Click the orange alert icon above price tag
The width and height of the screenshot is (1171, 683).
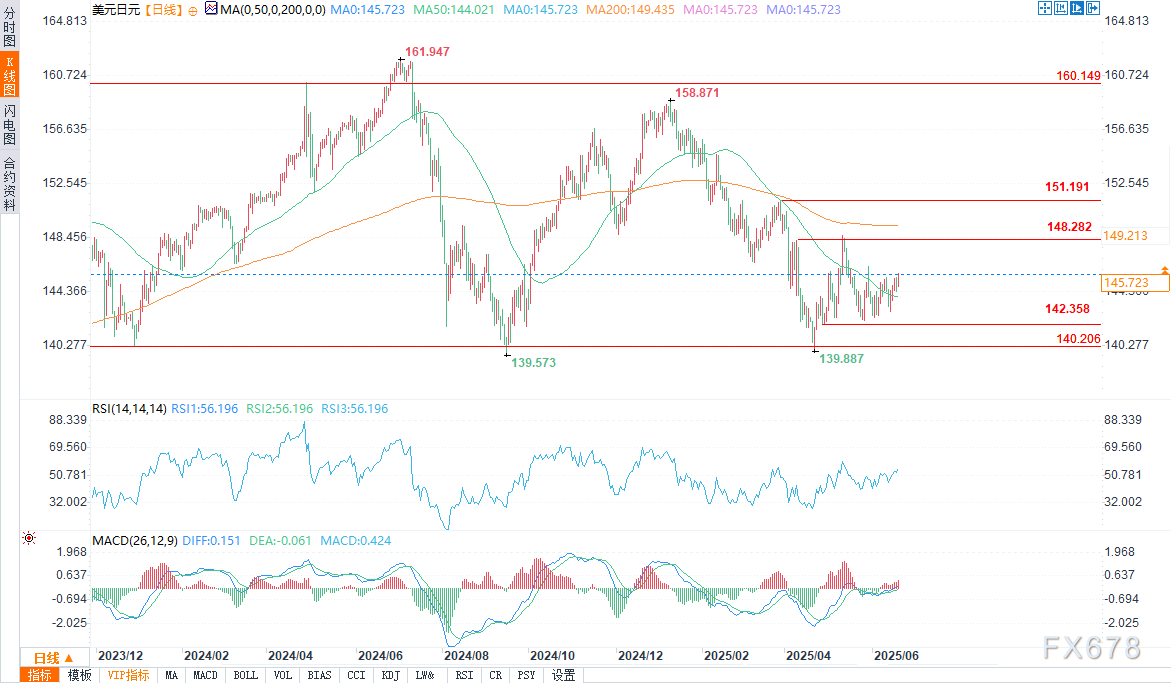[1164, 271]
